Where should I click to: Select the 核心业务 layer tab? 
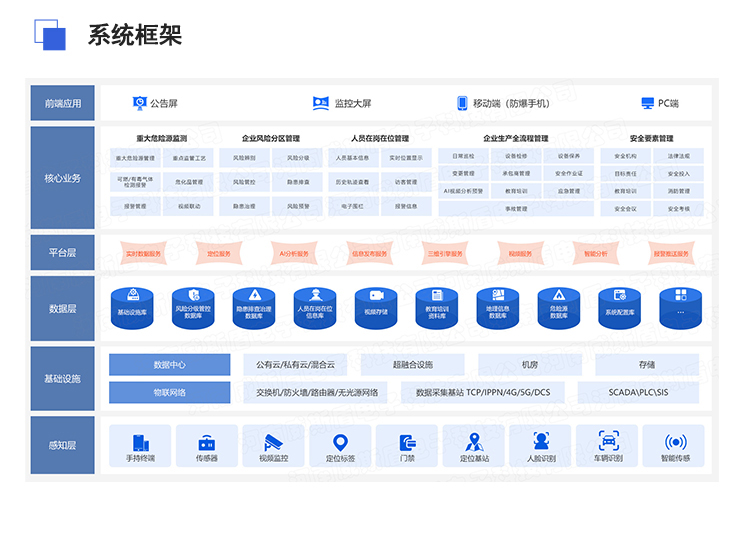pyautogui.click(x=62, y=179)
